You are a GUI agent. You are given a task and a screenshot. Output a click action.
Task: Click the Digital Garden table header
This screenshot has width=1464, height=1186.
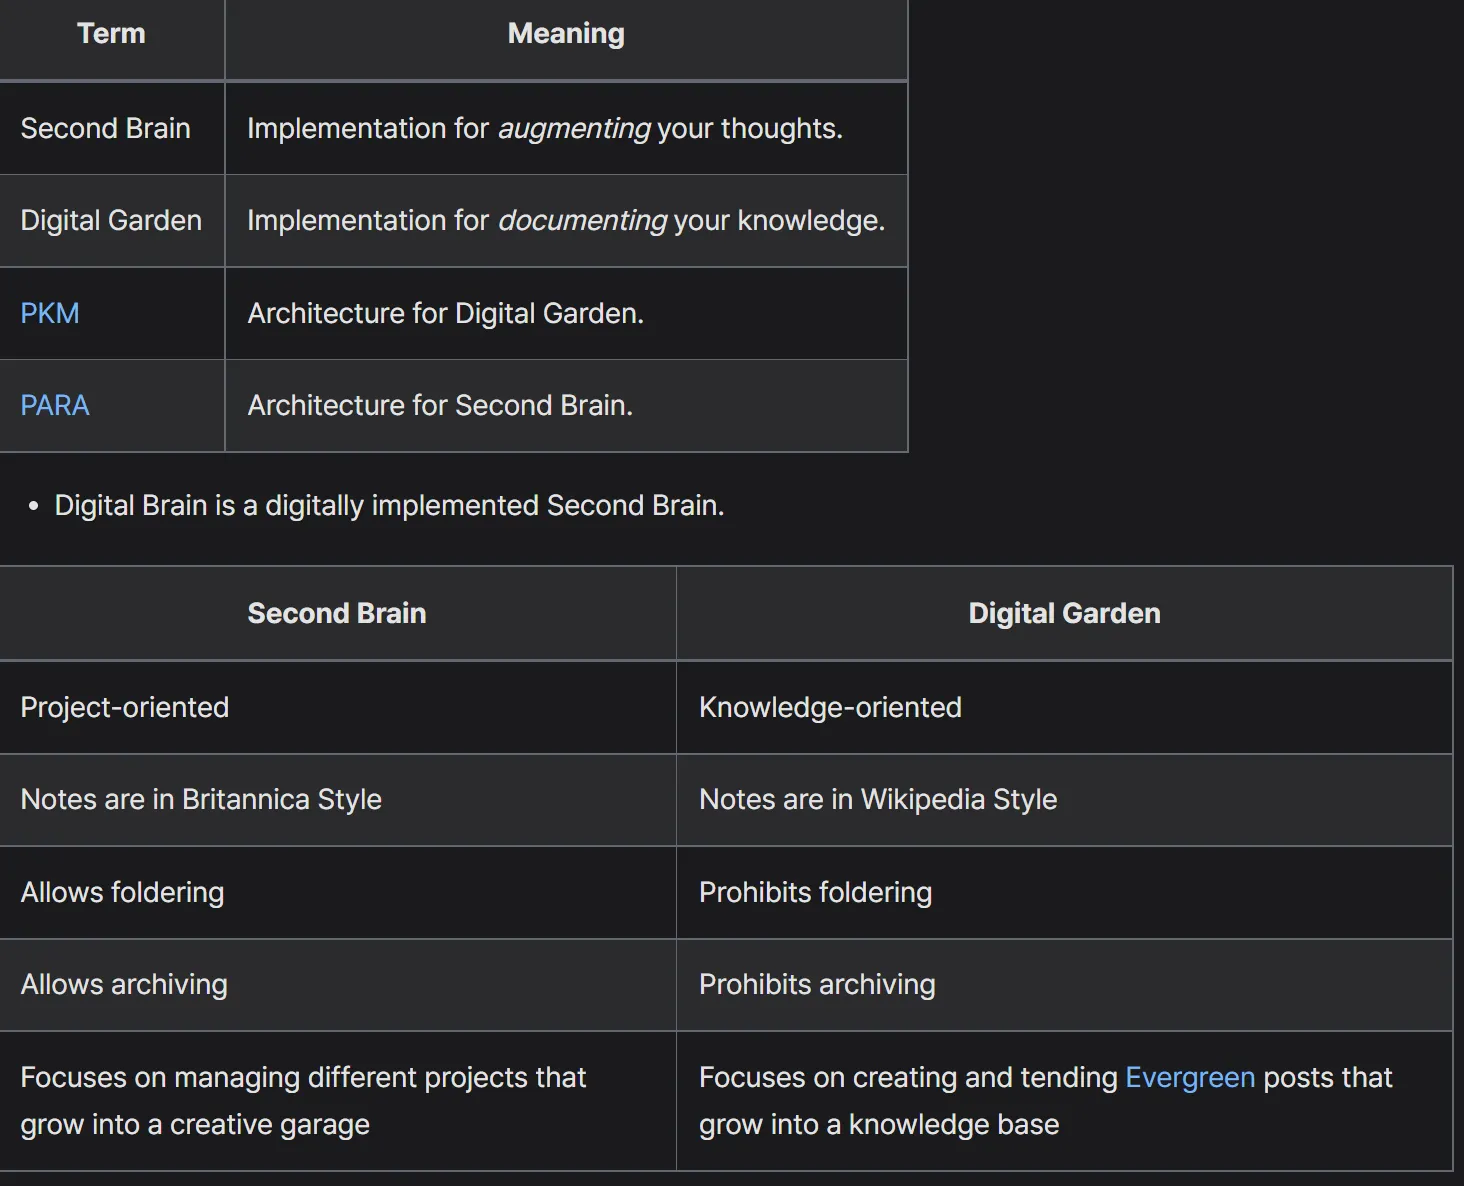click(1064, 613)
